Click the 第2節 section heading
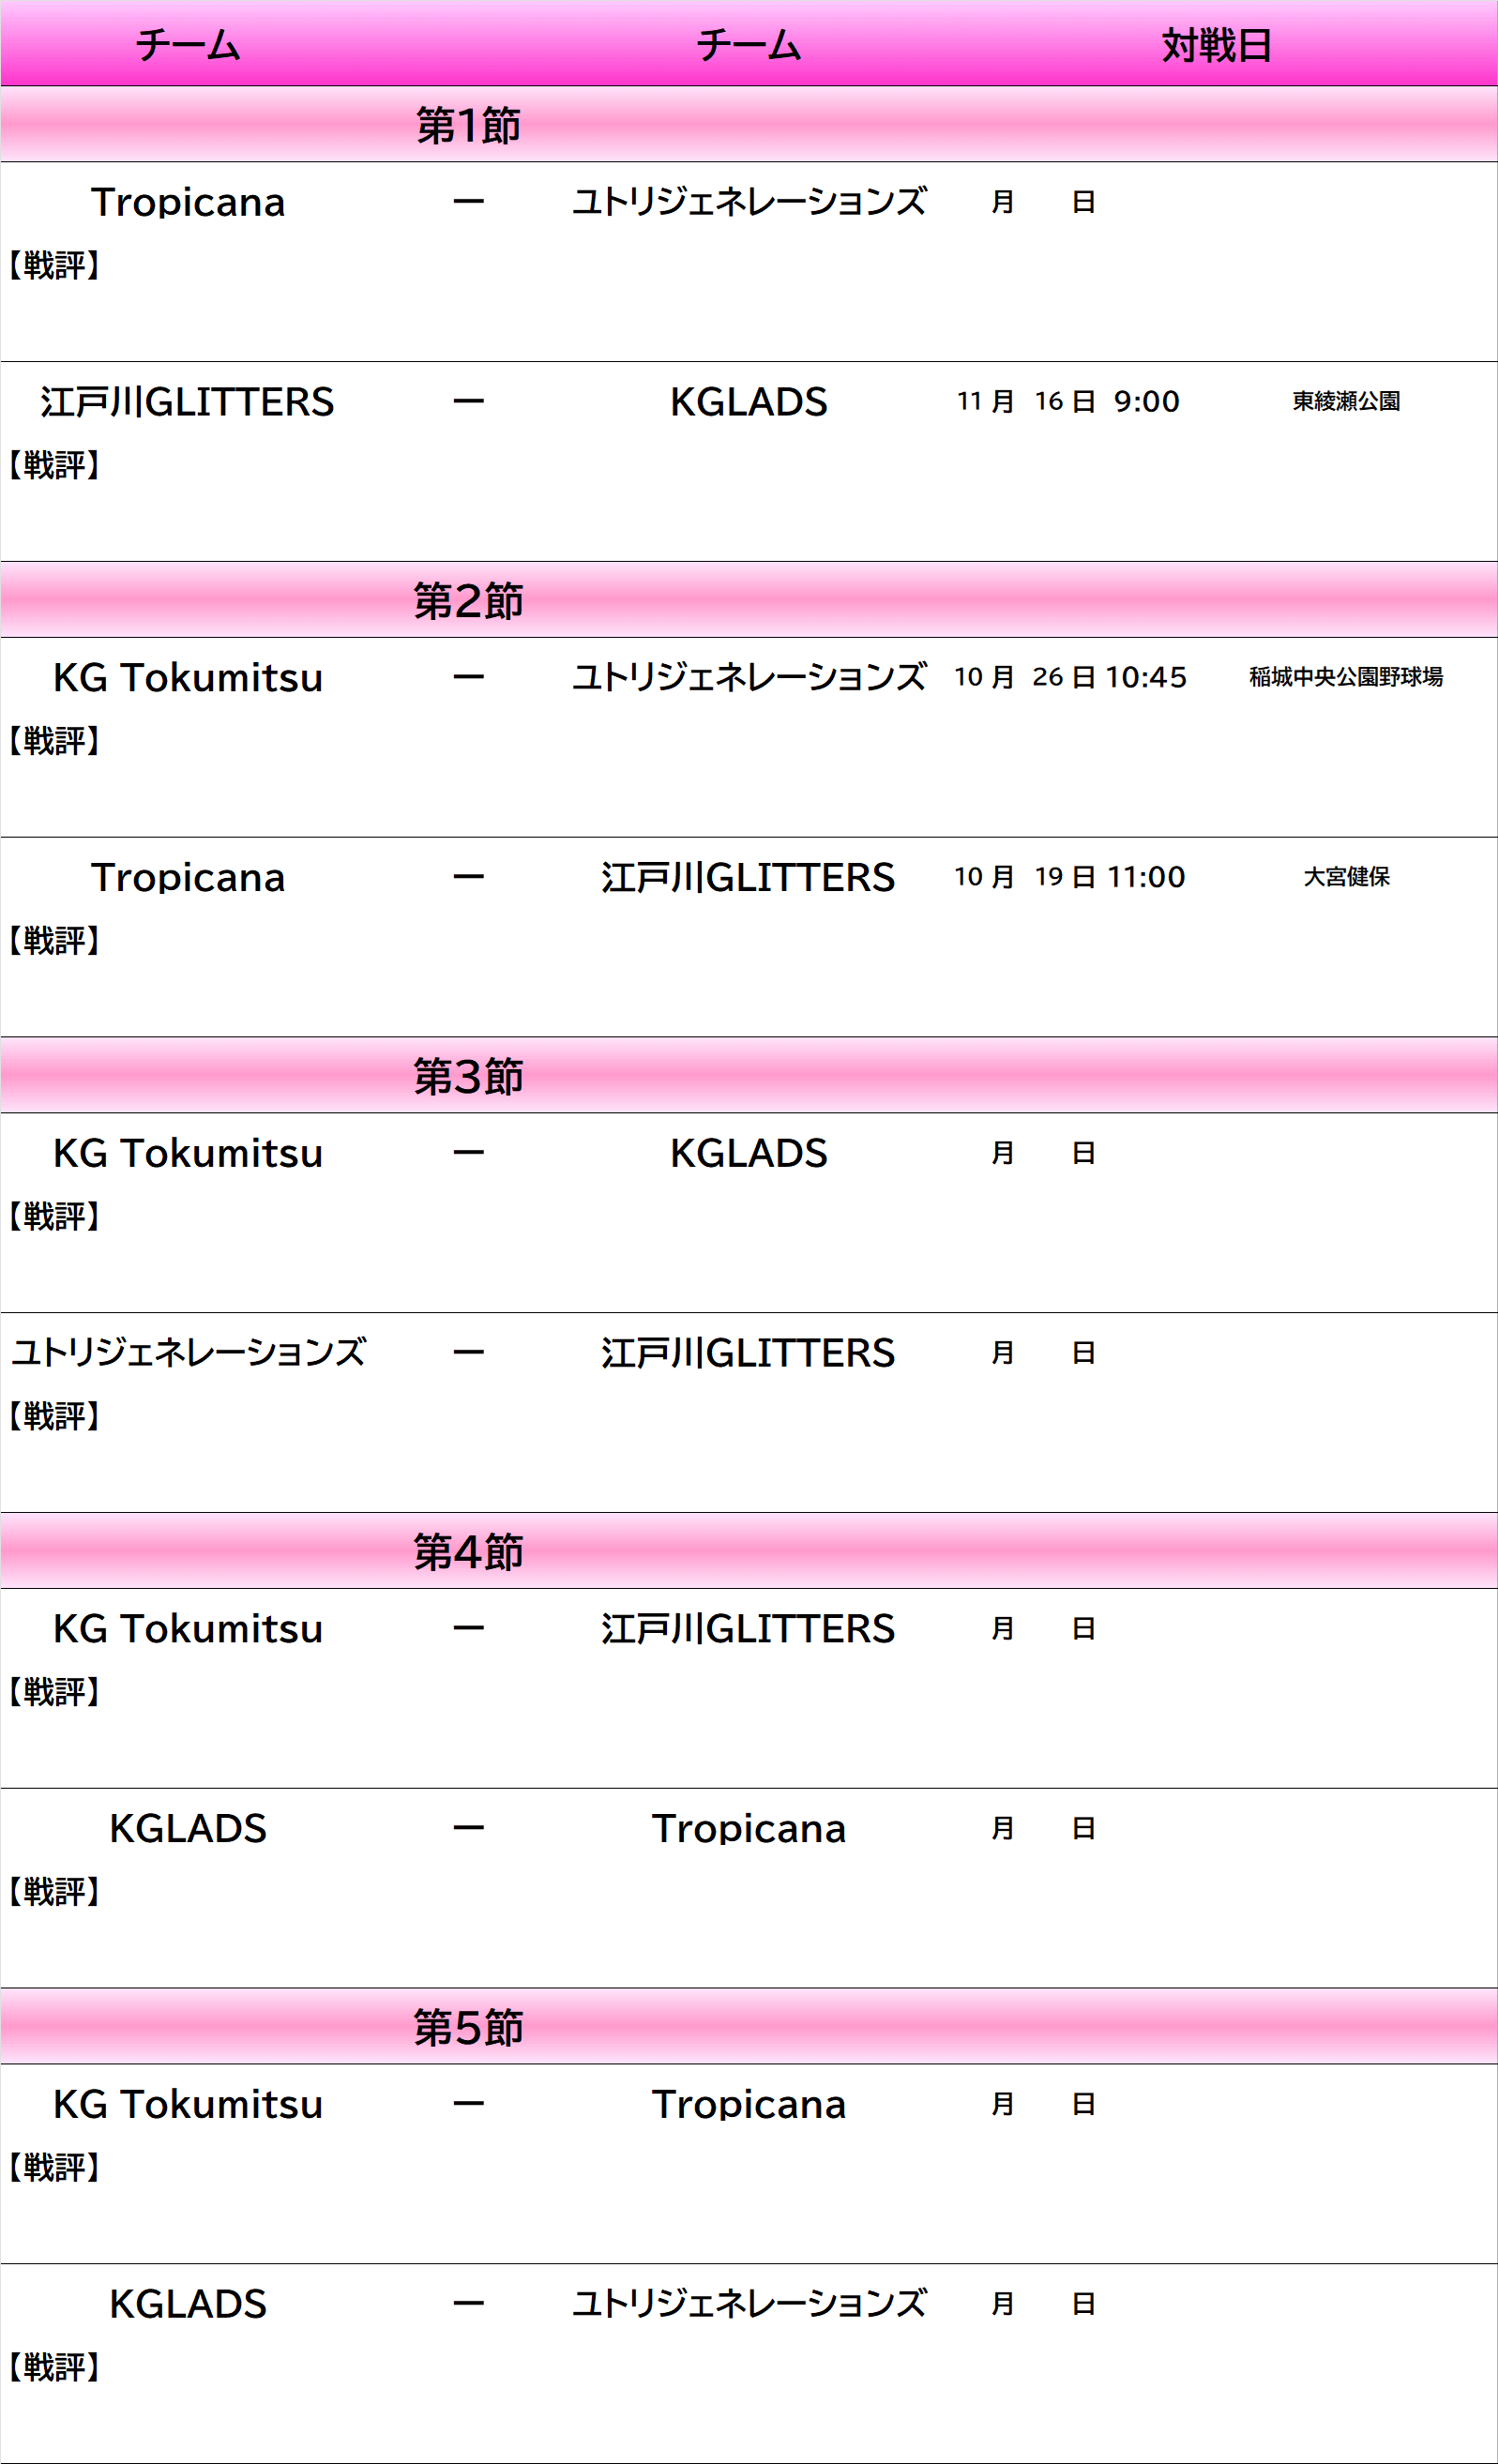1498x2464 pixels. (468, 601)
